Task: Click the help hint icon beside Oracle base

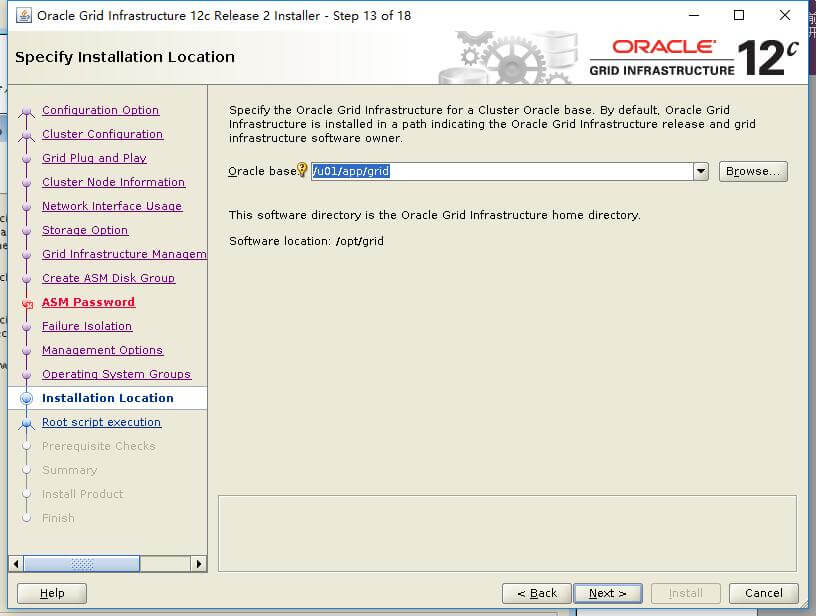Action: coord(302,170)
